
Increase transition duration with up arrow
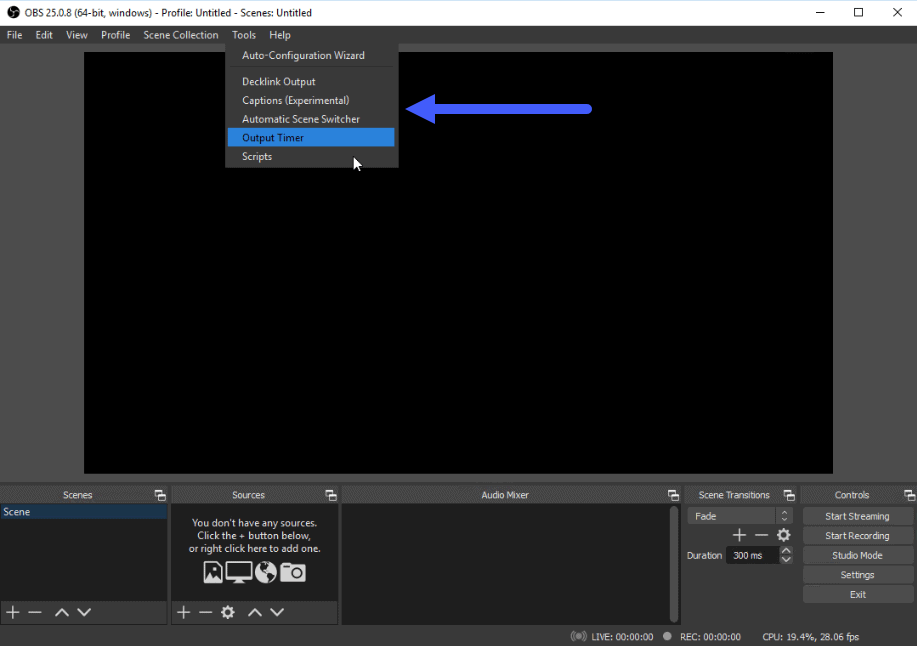tap(787, 551)
